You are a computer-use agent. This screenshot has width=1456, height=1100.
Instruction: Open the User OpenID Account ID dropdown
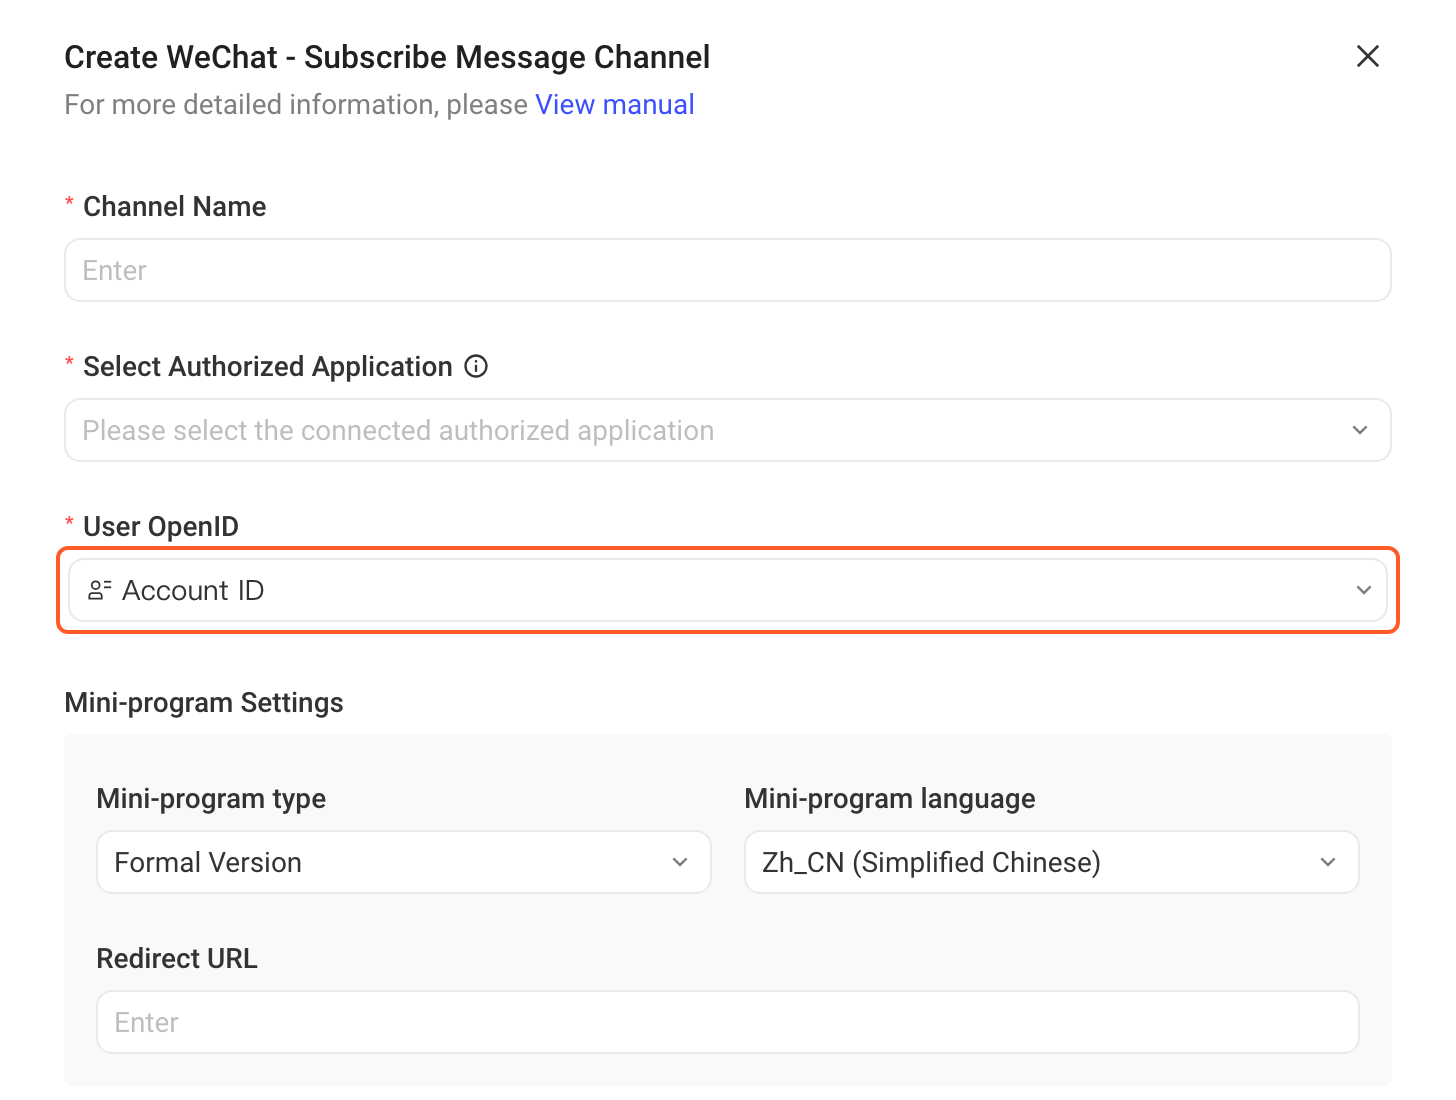(x=728, y=590)
